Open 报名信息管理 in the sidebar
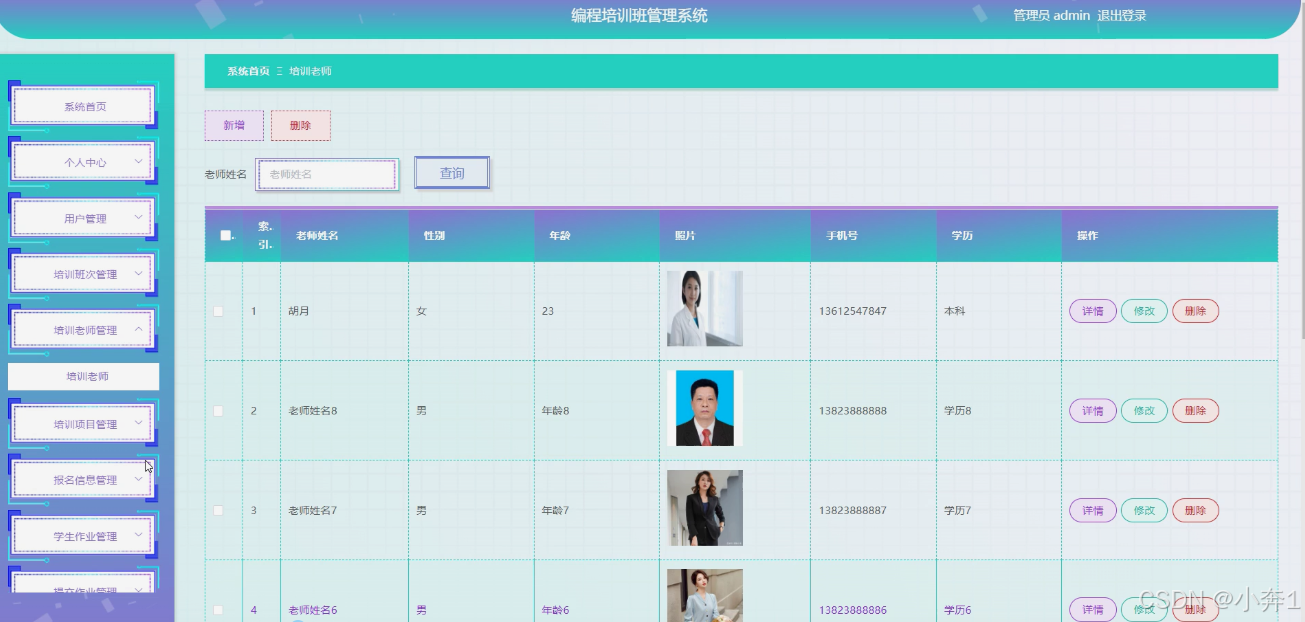 click(83, 480)
